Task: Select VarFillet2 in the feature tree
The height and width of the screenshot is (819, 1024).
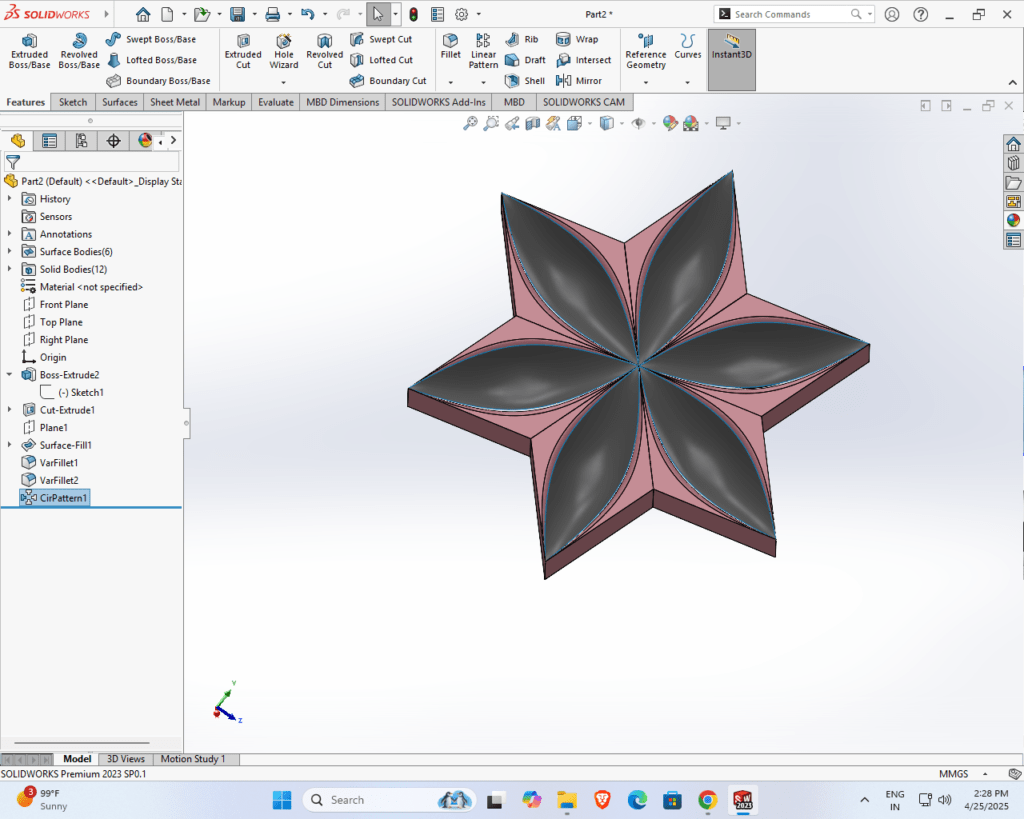Action: pyautogui.click(x=58, y=480)
